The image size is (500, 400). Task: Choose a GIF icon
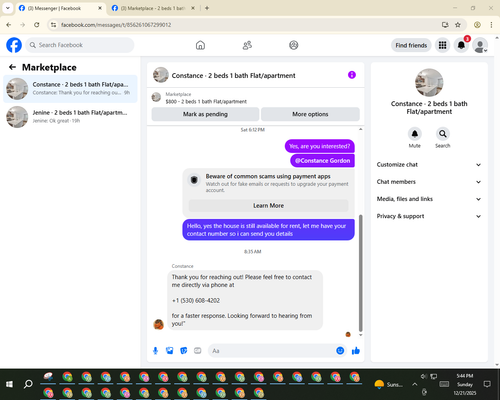click(x=198, y=351)
